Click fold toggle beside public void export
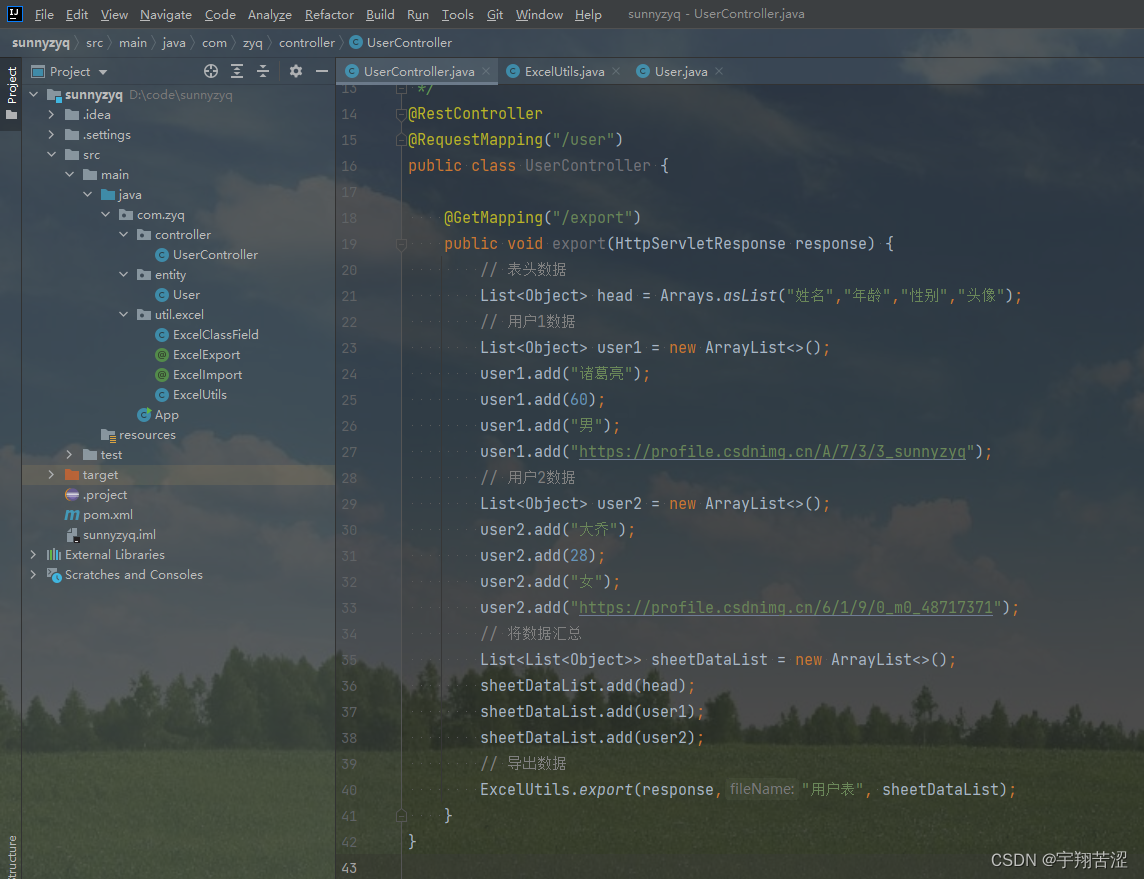Screen dimensions: 1144x879 401,244
